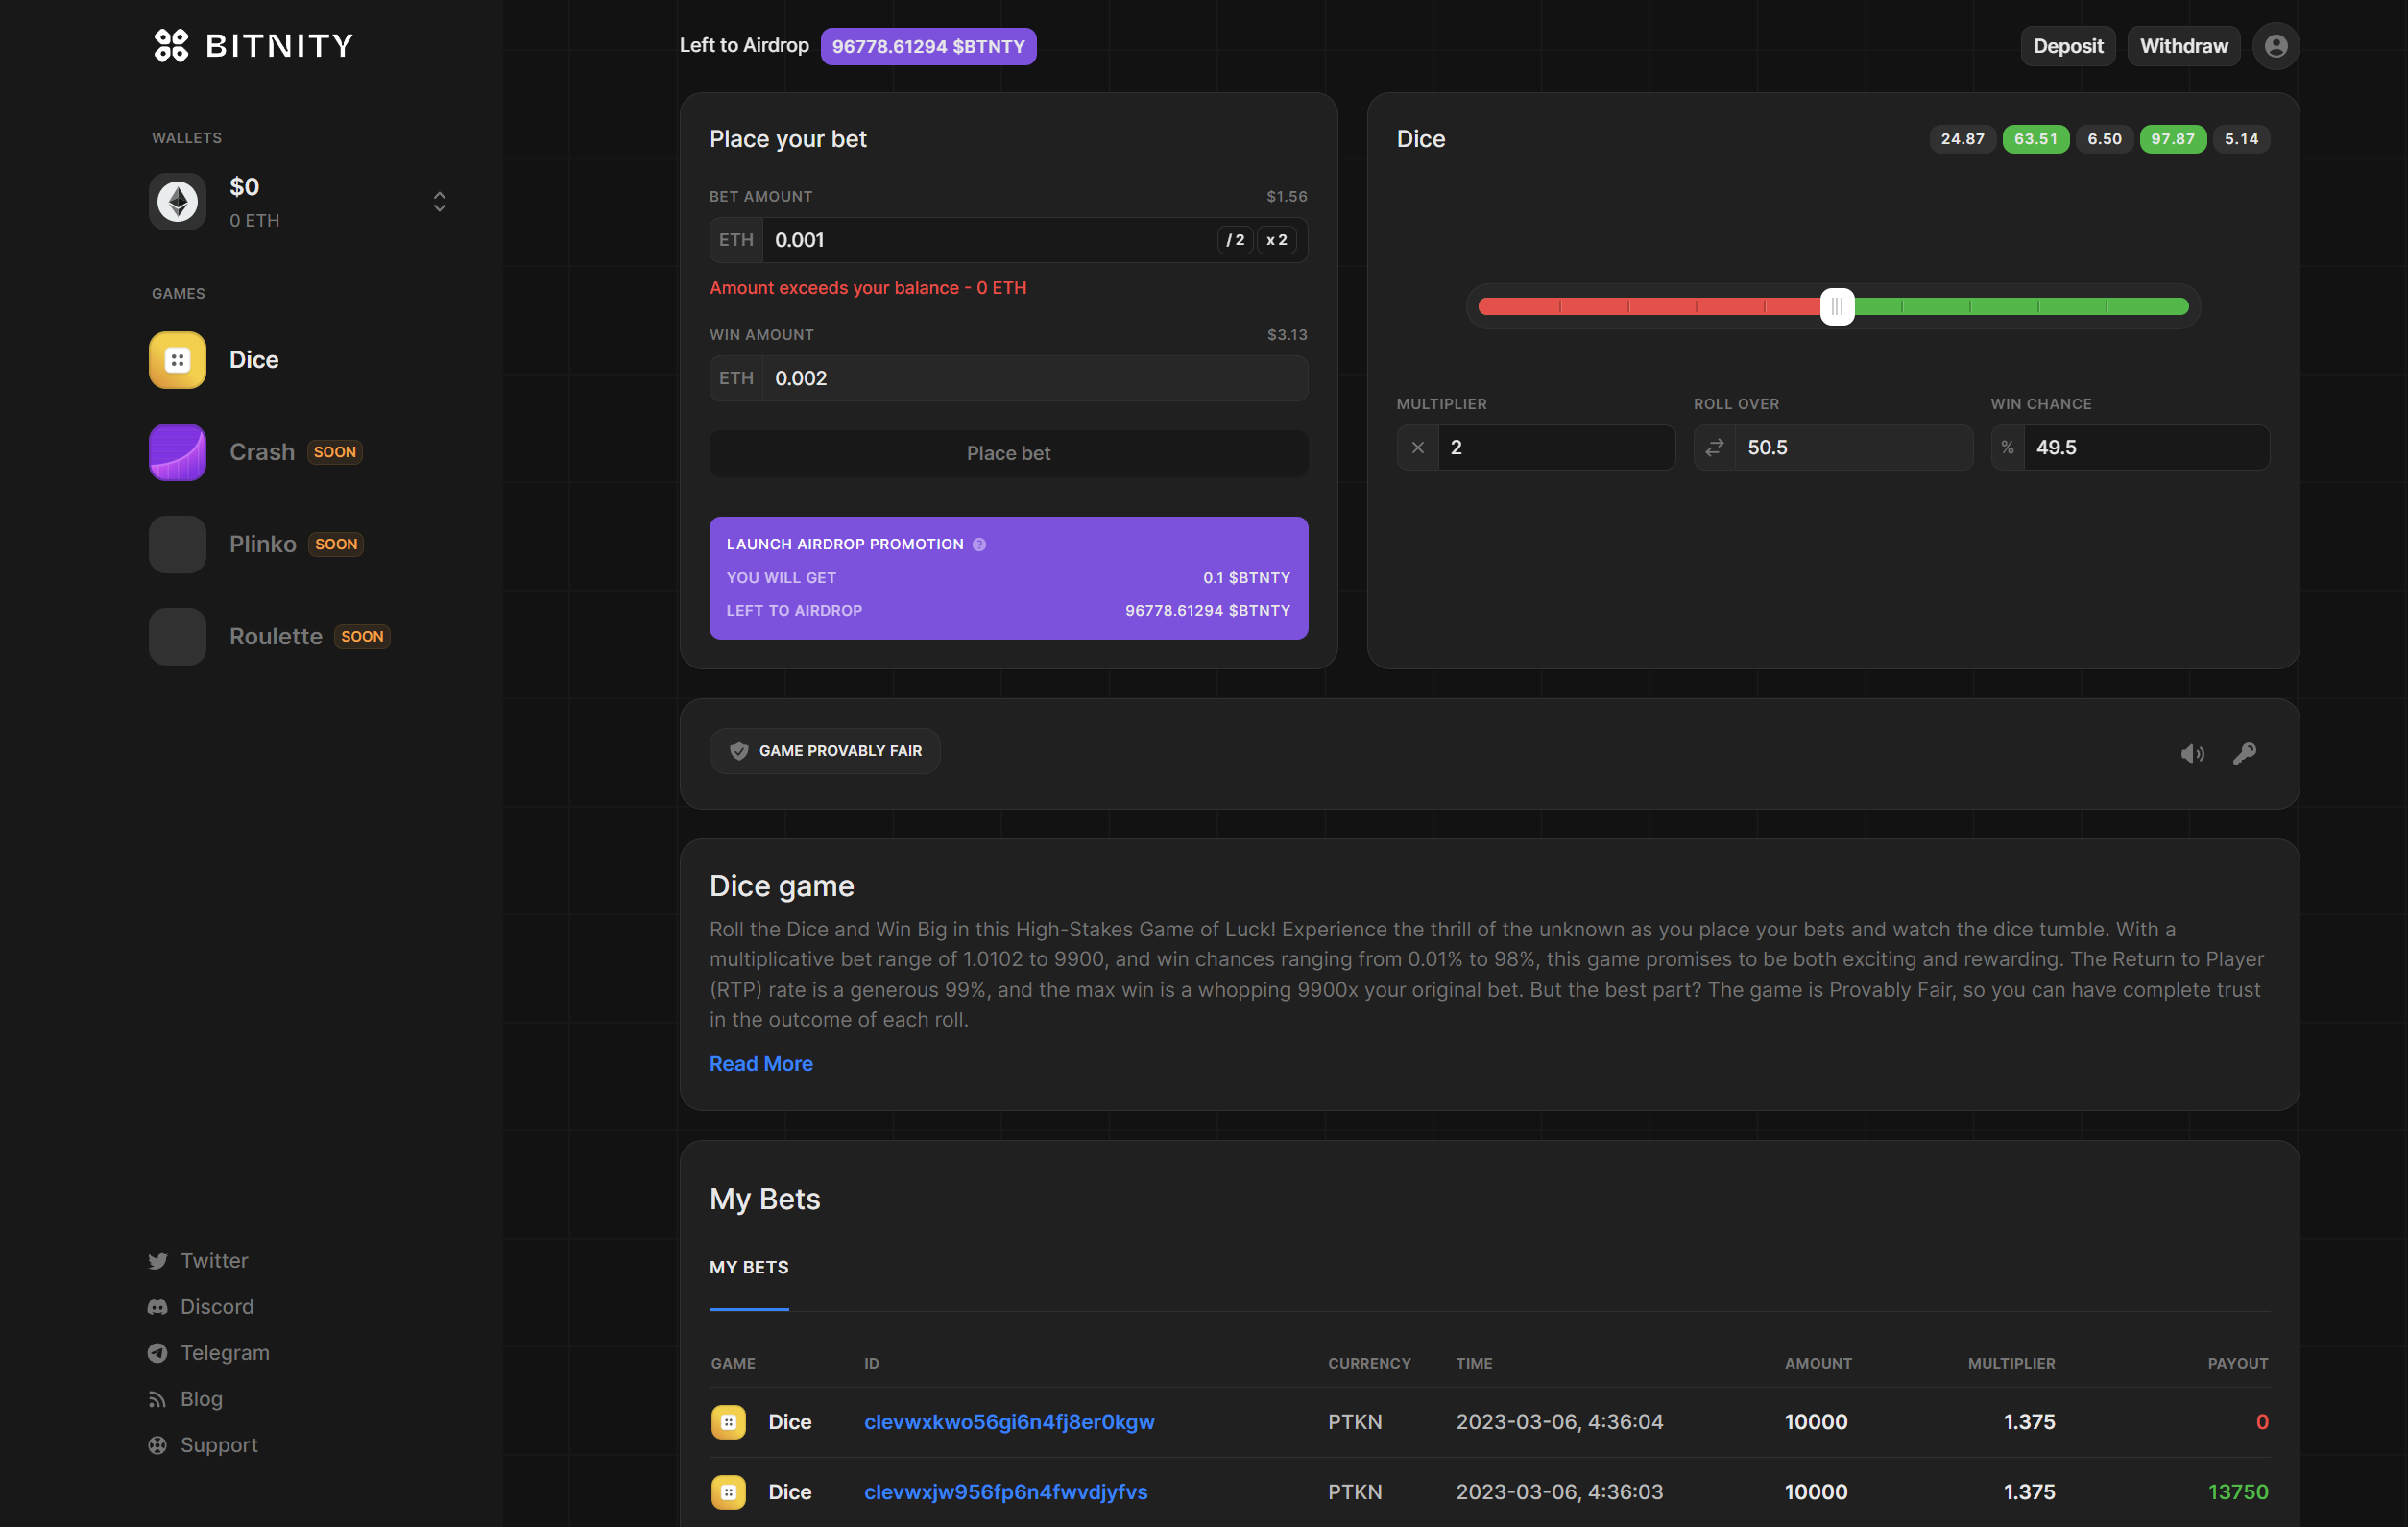Click Dice icon in first bet row
Viewport: 2408px width, 1527px height.
click(728, 1422)
